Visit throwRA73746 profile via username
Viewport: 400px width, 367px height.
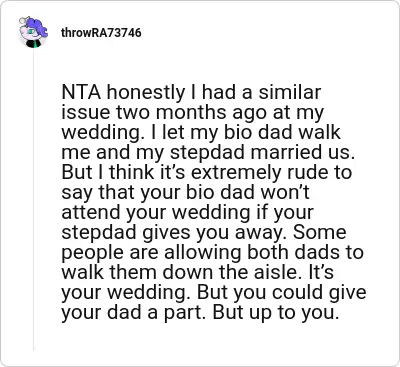(x=101, y=33)
